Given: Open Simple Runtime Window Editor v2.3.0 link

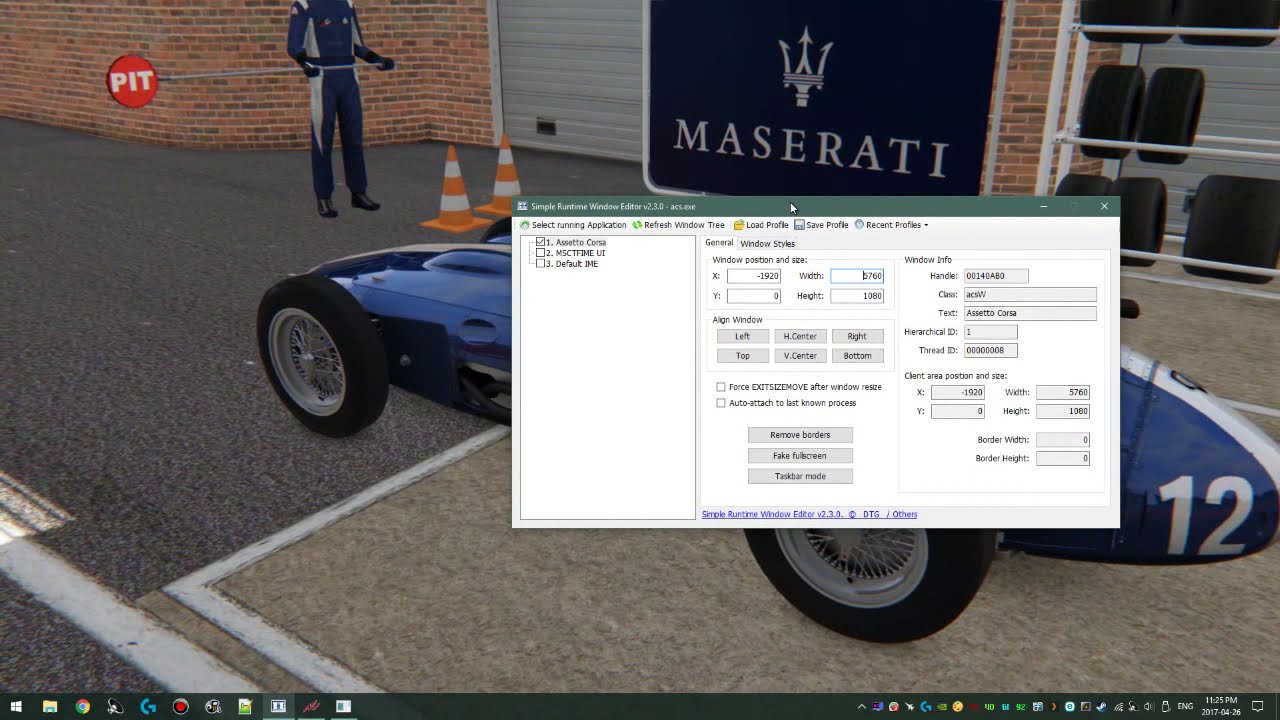Looking at the screenshot, I should [772, 514].
